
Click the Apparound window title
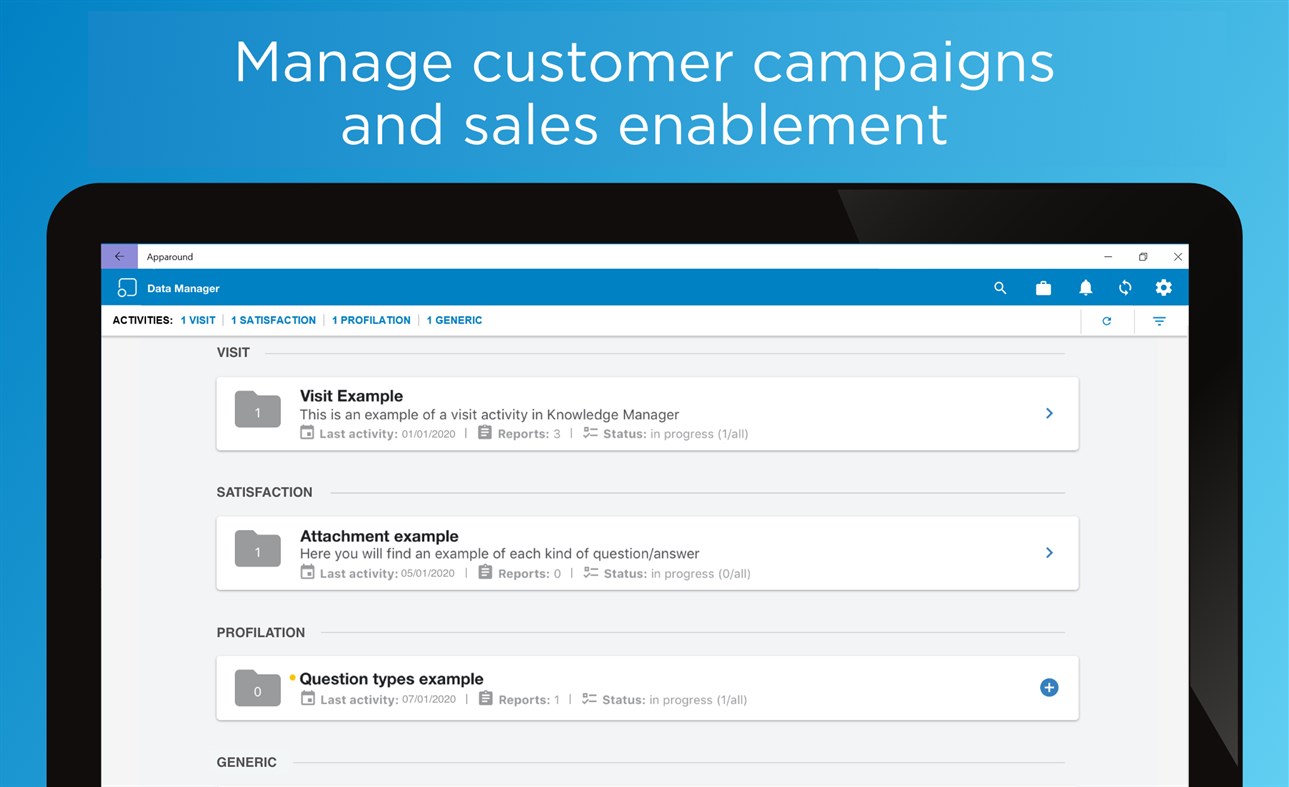click(170, 257)
